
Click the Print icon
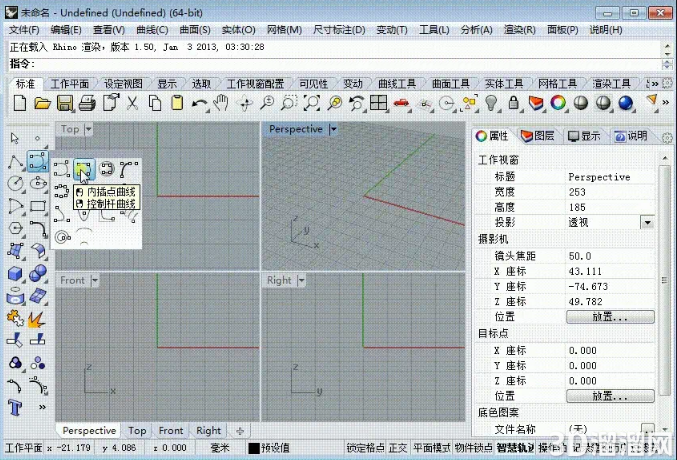click(87, 104)
